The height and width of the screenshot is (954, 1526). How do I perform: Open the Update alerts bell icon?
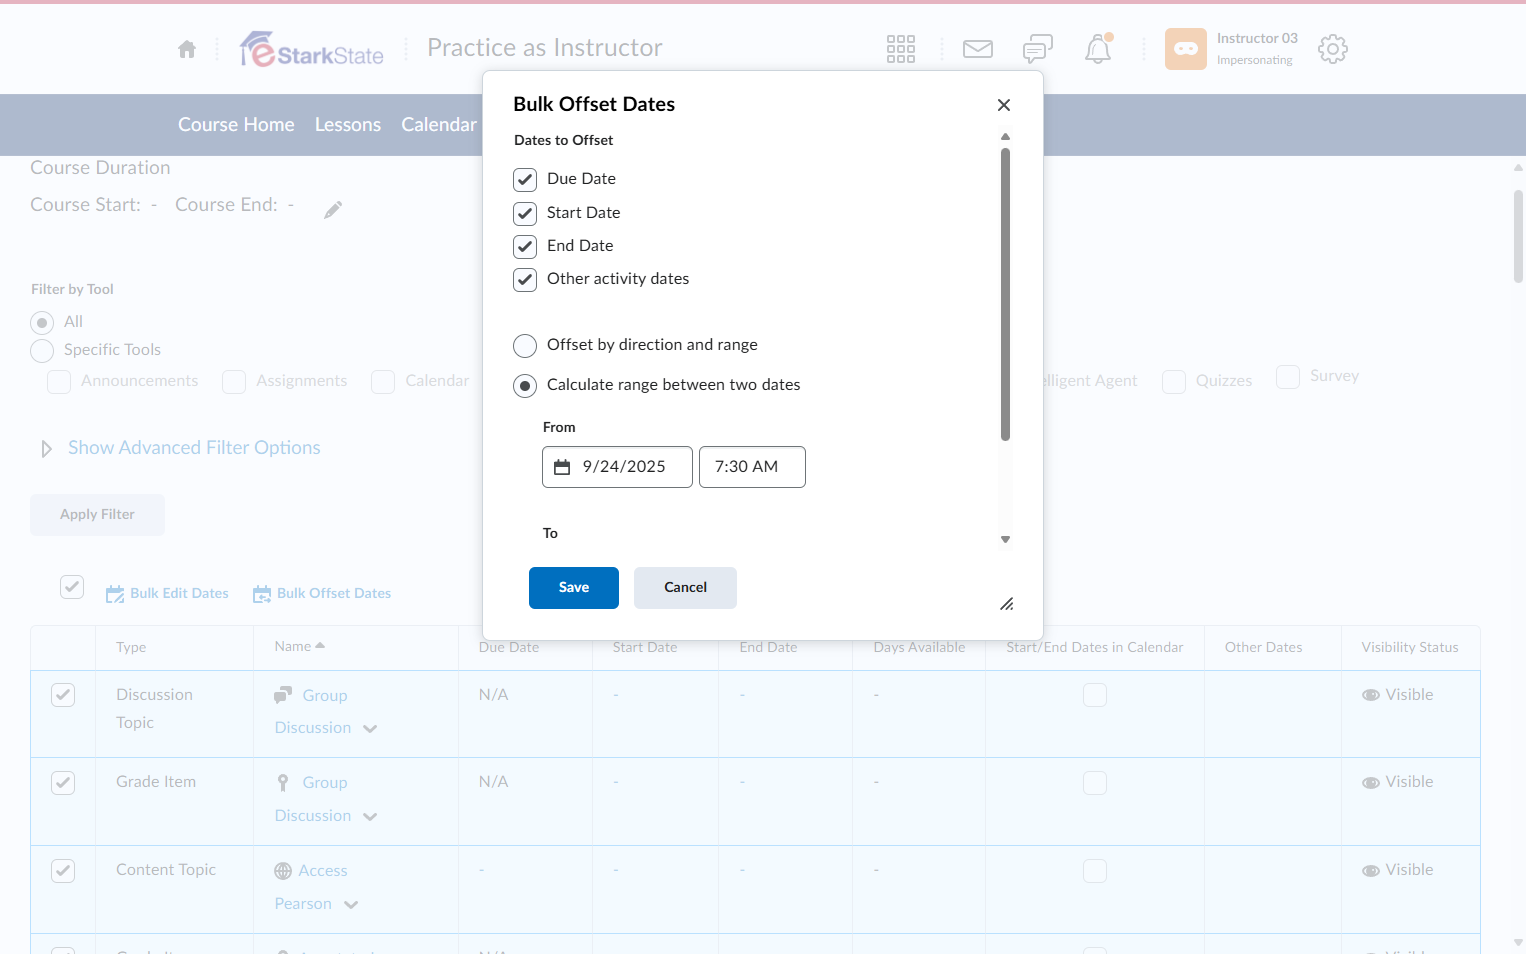pos(1098,49)
